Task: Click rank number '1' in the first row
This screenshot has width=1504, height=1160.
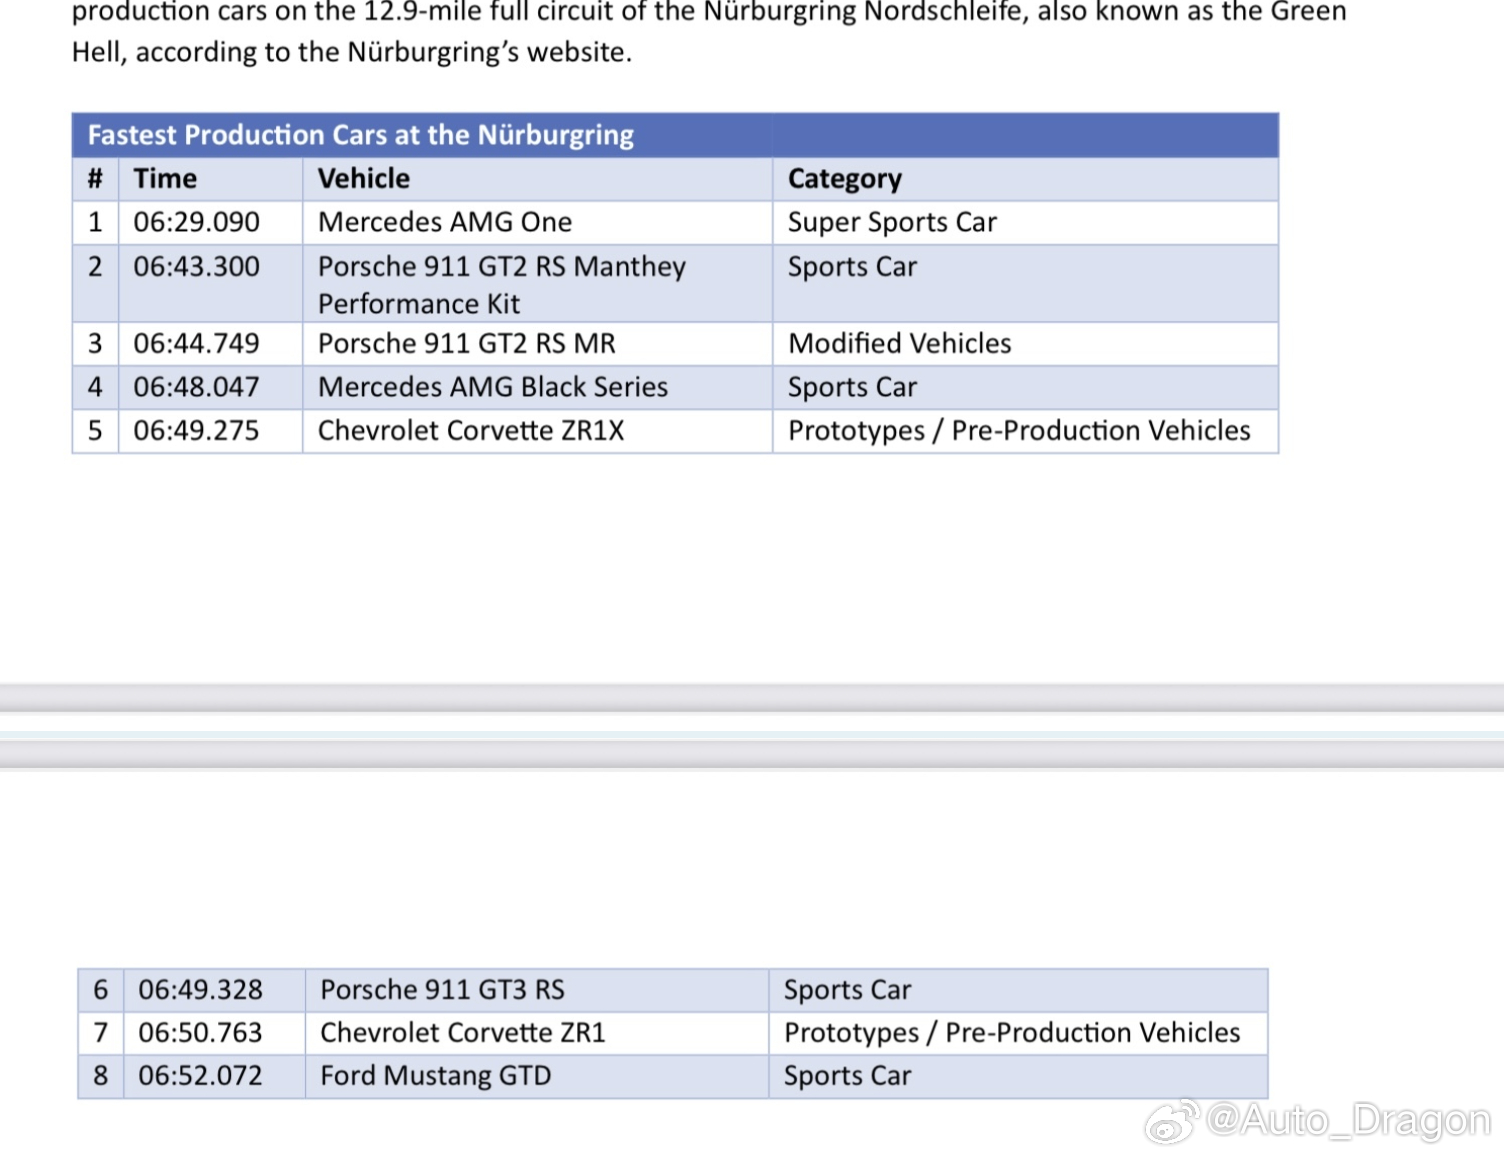Action: pyautogui.click(x=95, y=222)
